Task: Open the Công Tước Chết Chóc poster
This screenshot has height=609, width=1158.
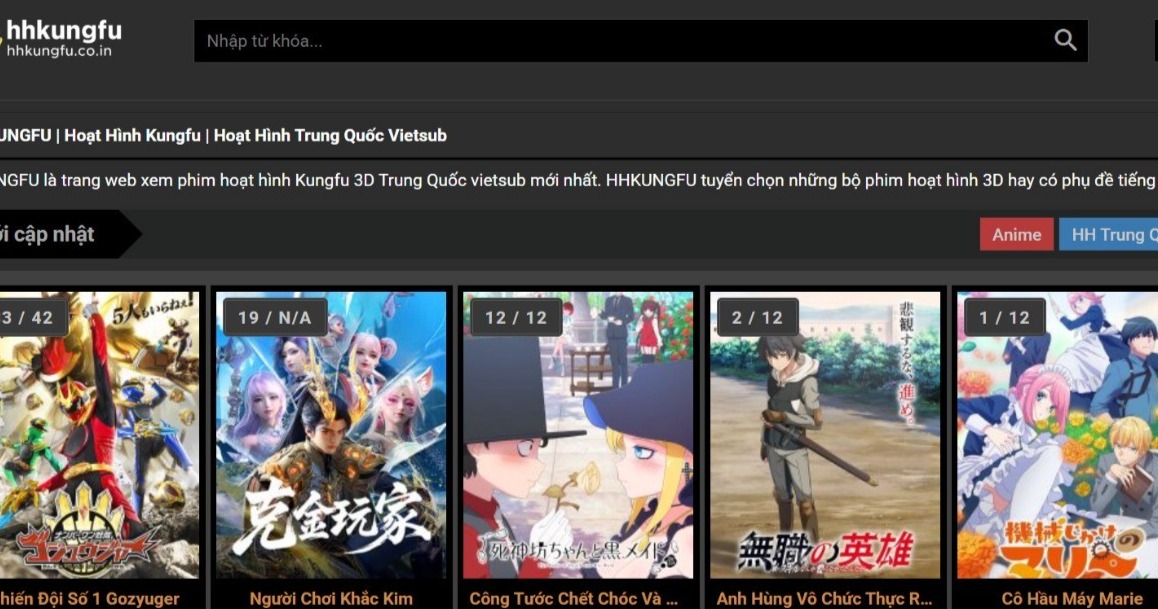Action: pos(578,435)
